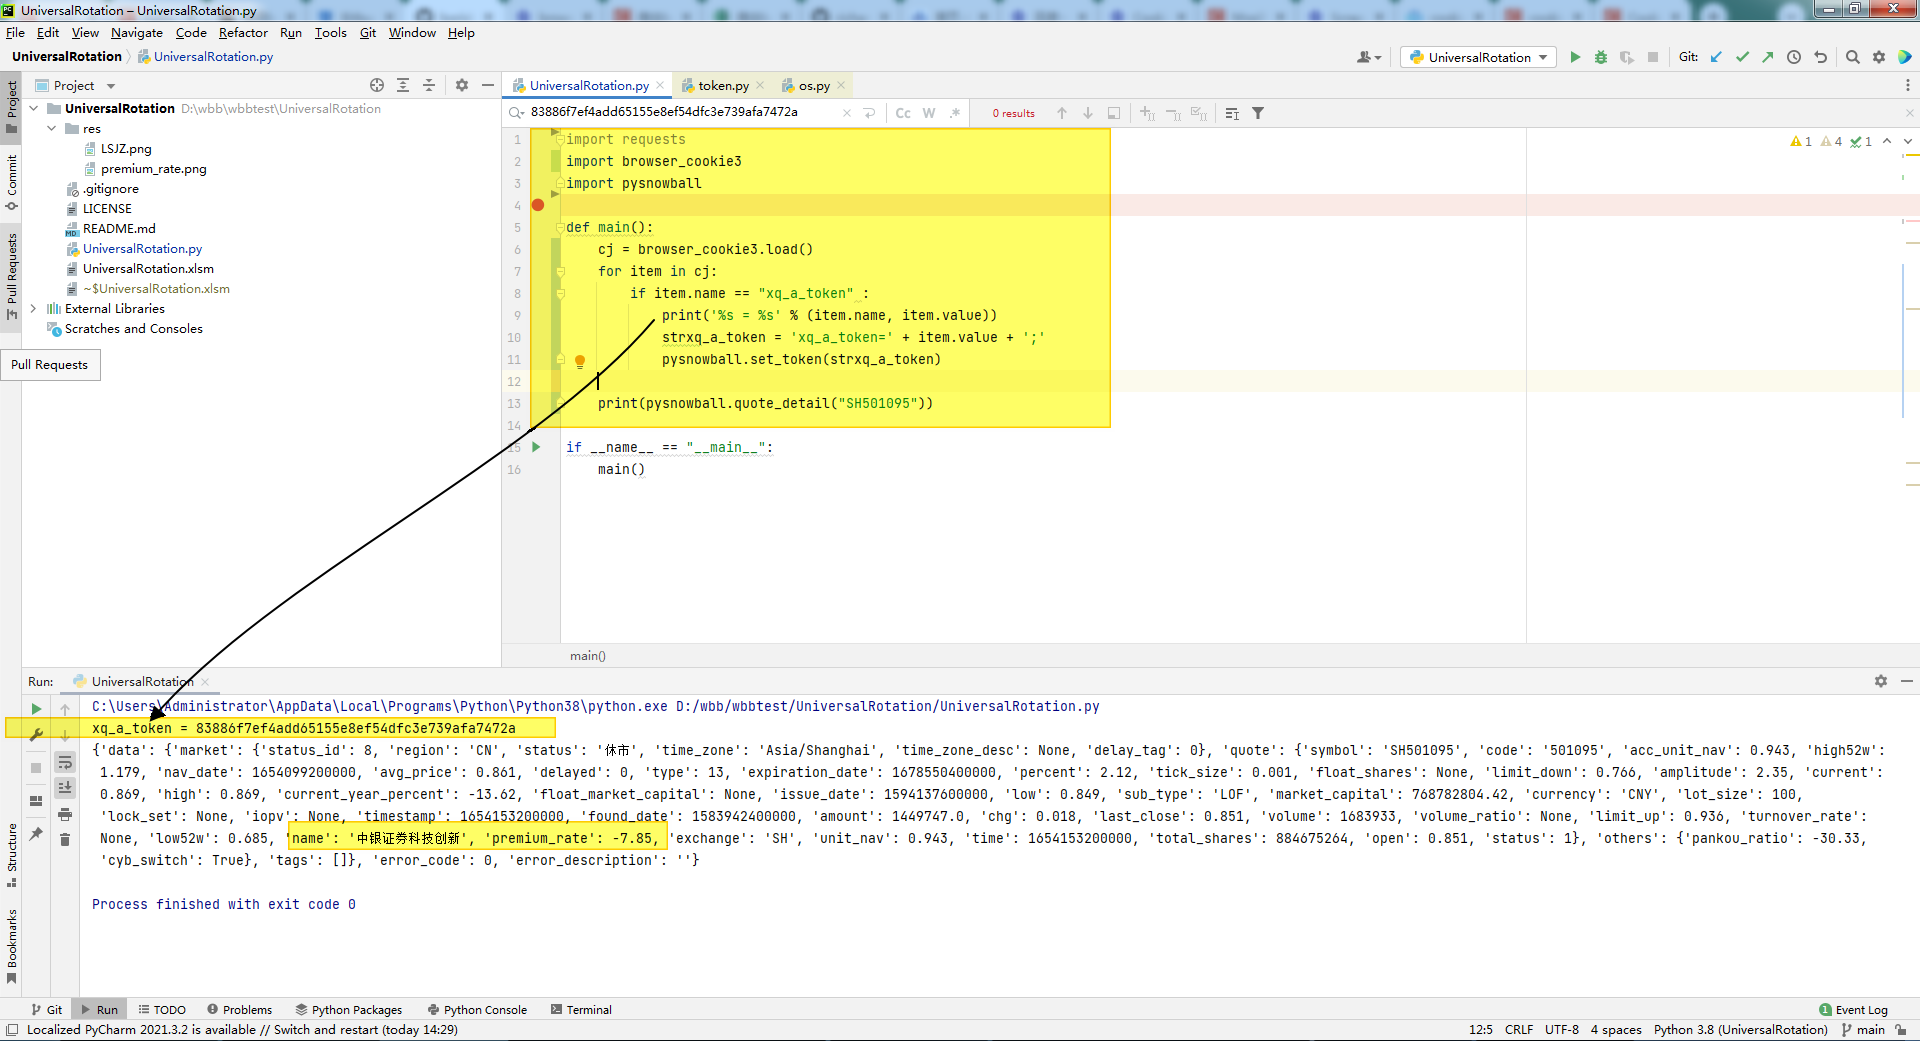
Task: Print the console output using printer icon
Action: (65, 814)
